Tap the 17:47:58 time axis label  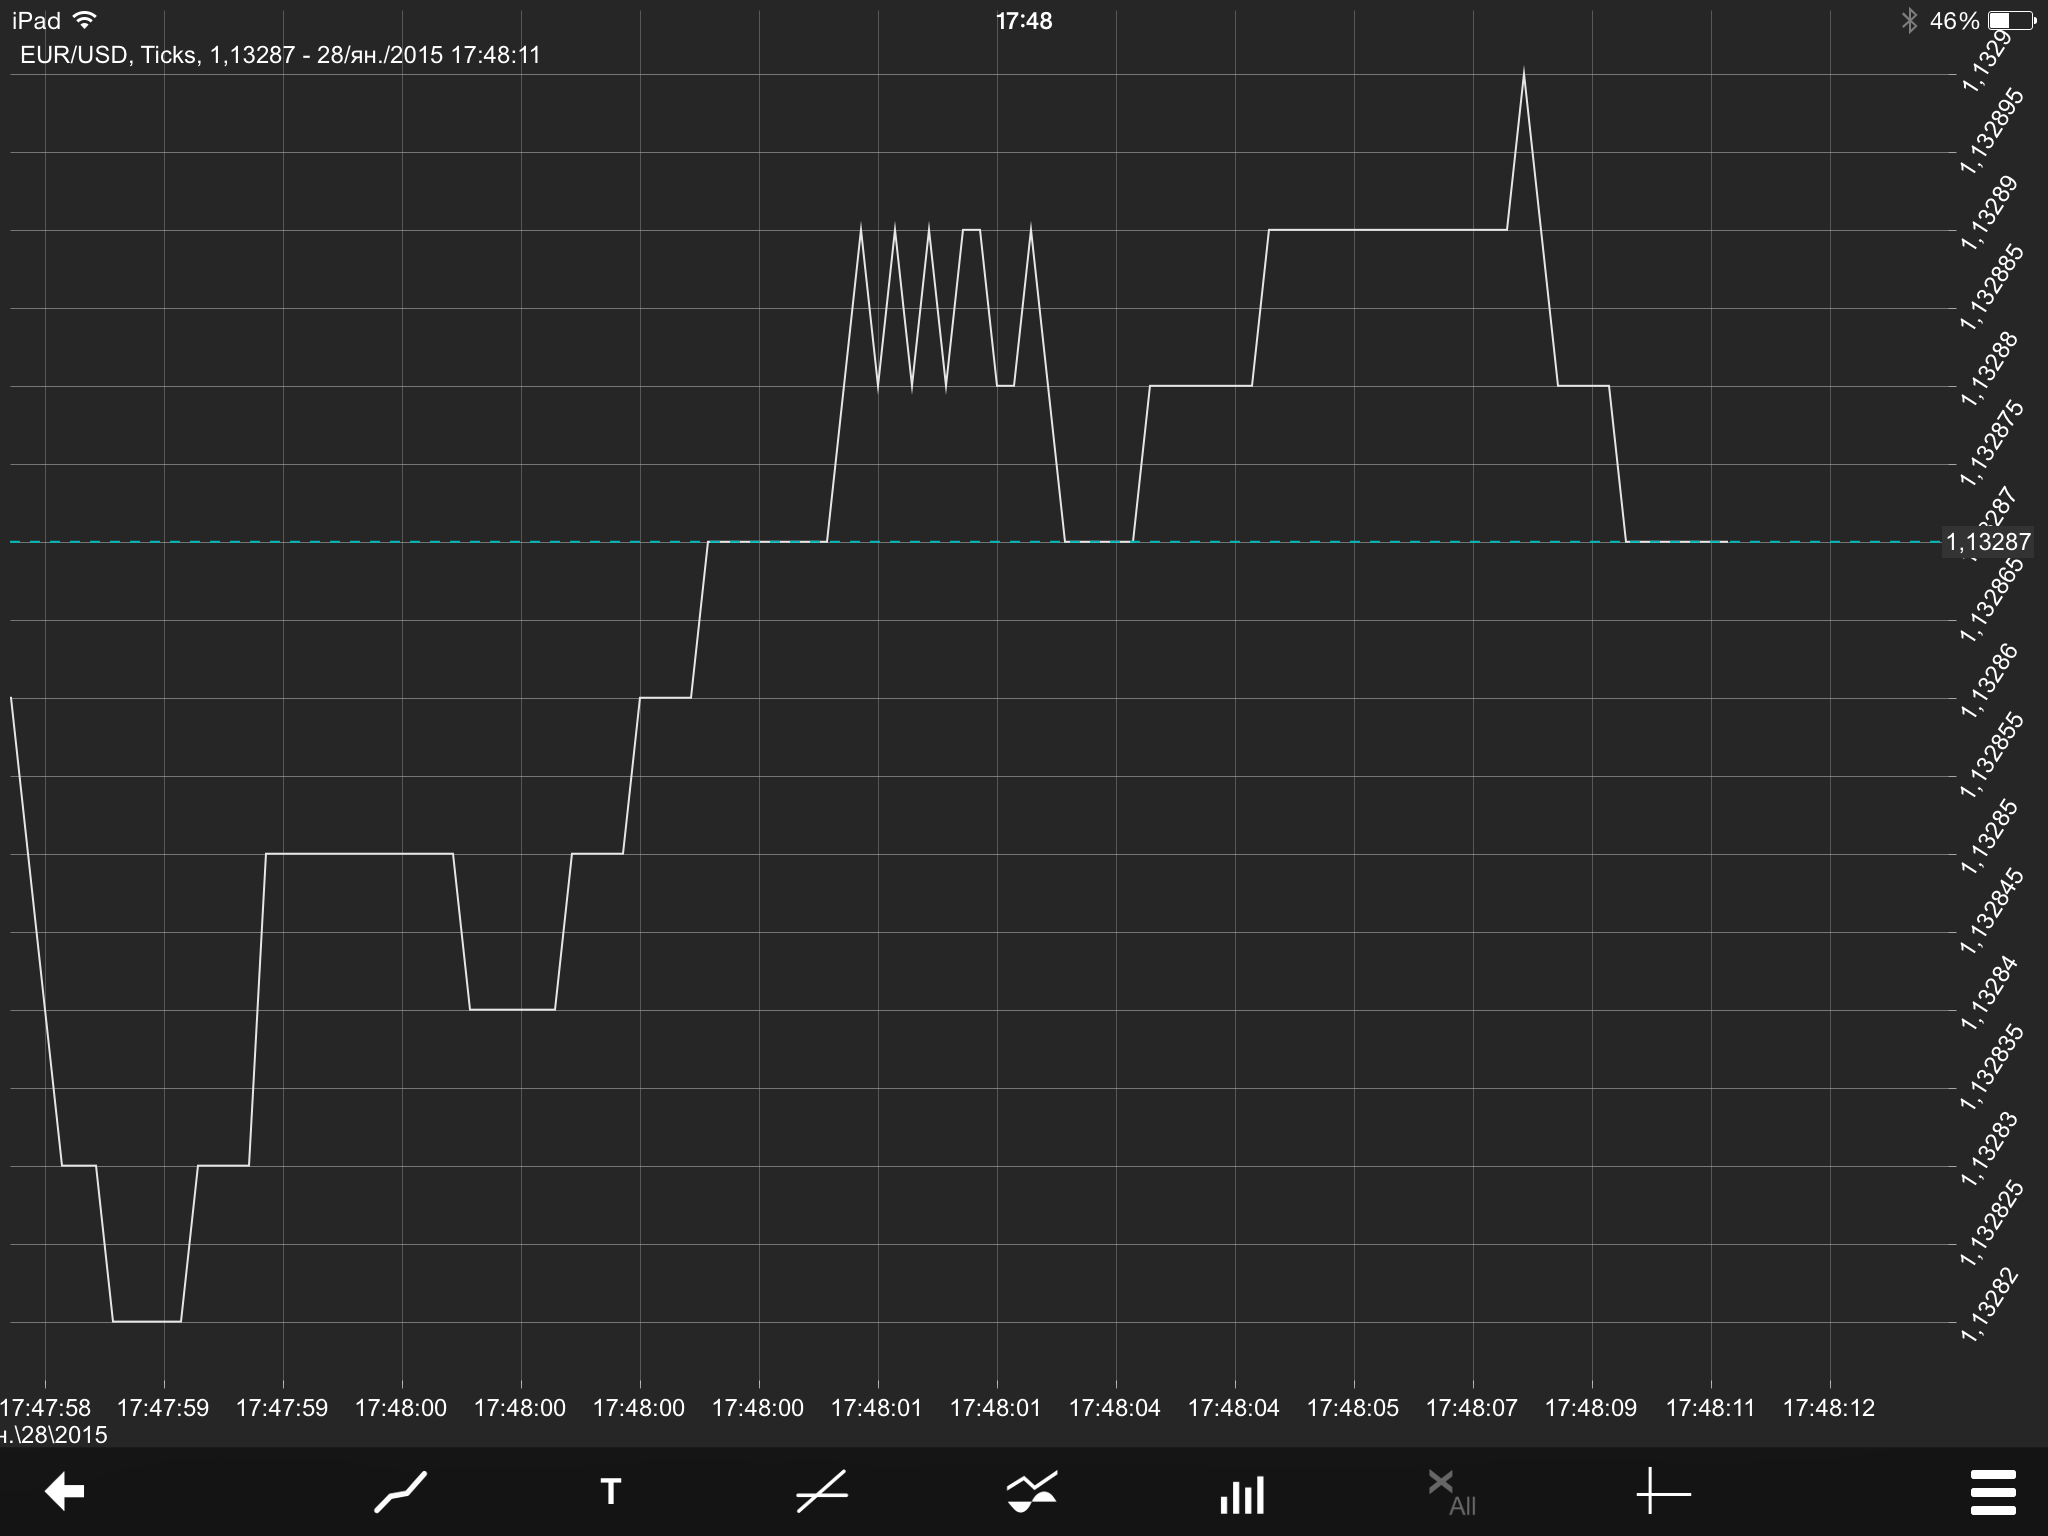tap(46, 1408)
